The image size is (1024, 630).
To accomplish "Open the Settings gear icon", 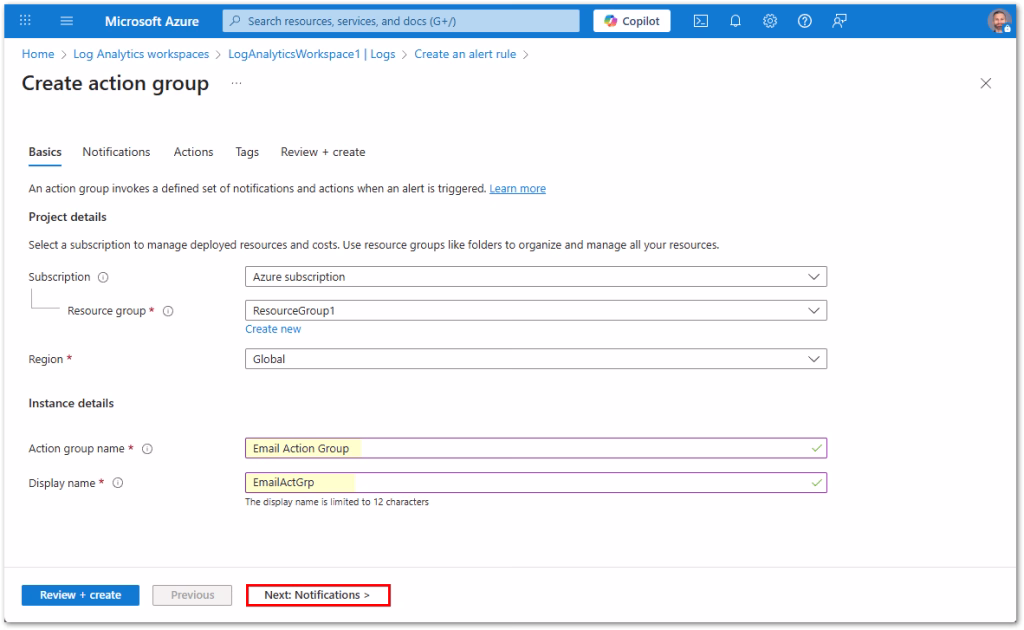I will 770,21.
